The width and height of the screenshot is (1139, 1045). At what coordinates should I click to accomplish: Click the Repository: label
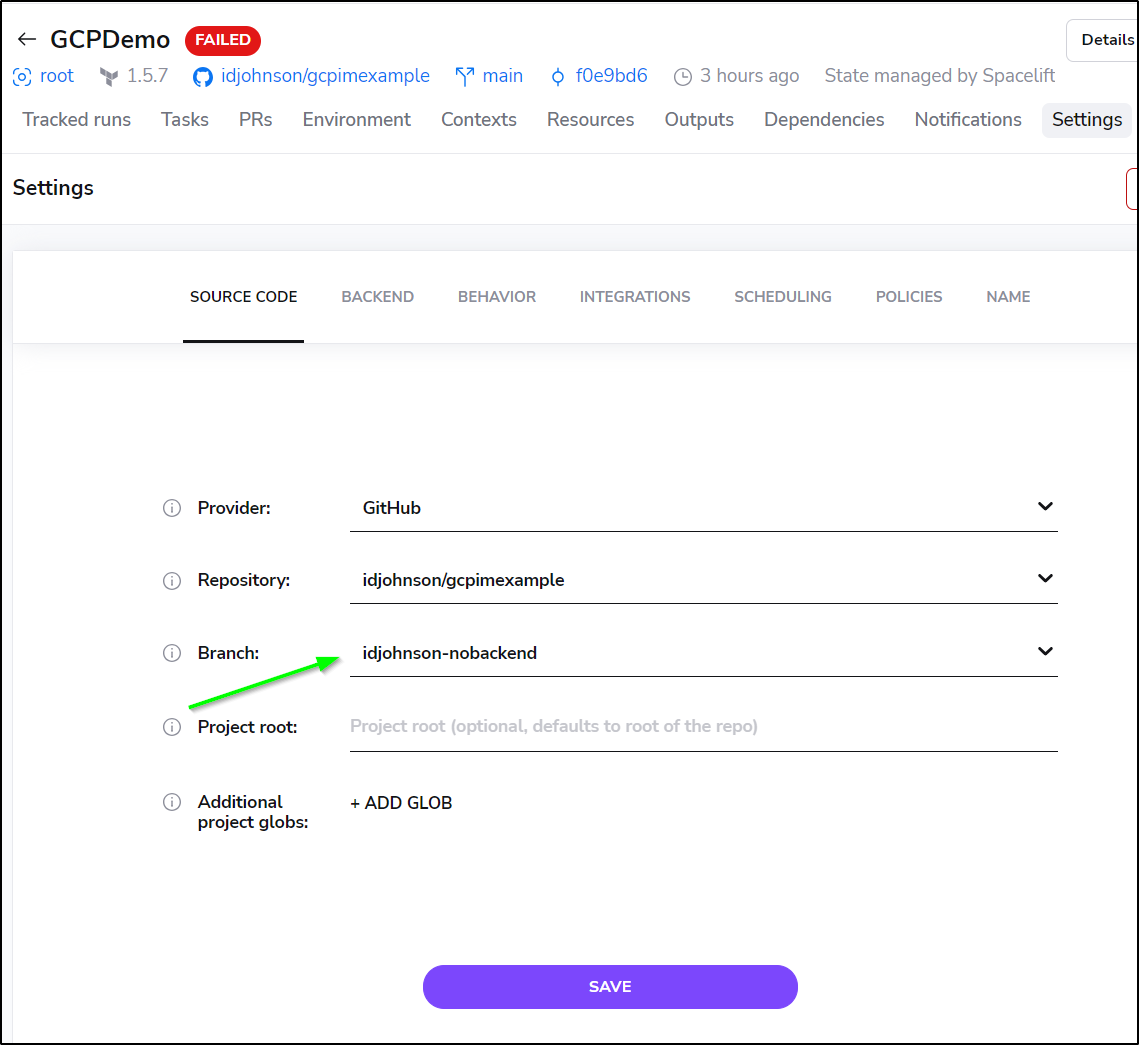click(244, 580)
